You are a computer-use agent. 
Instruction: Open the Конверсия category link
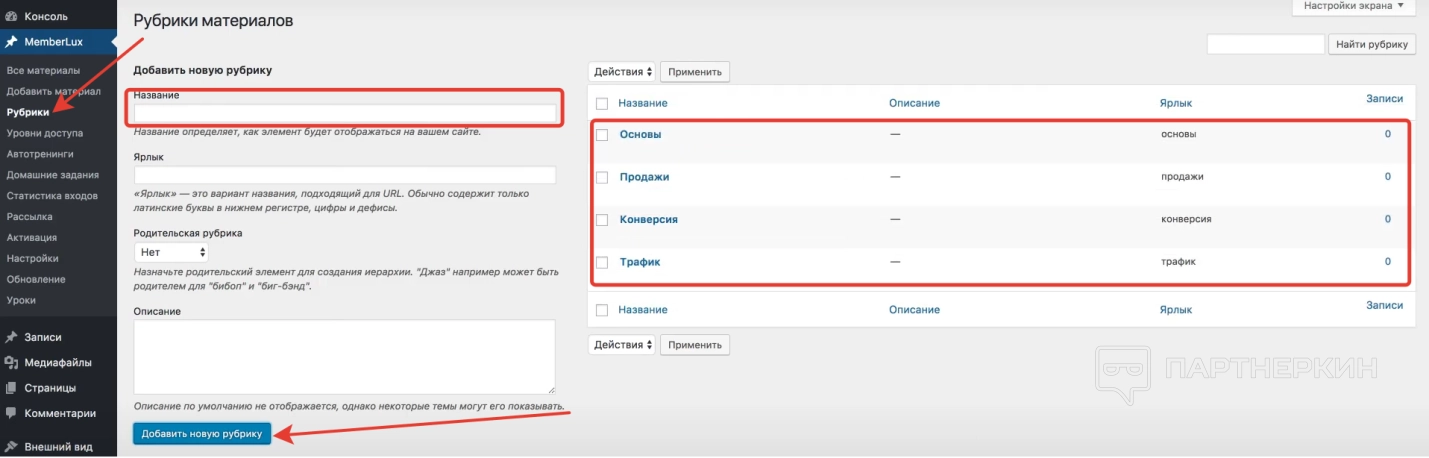point(649,219)
